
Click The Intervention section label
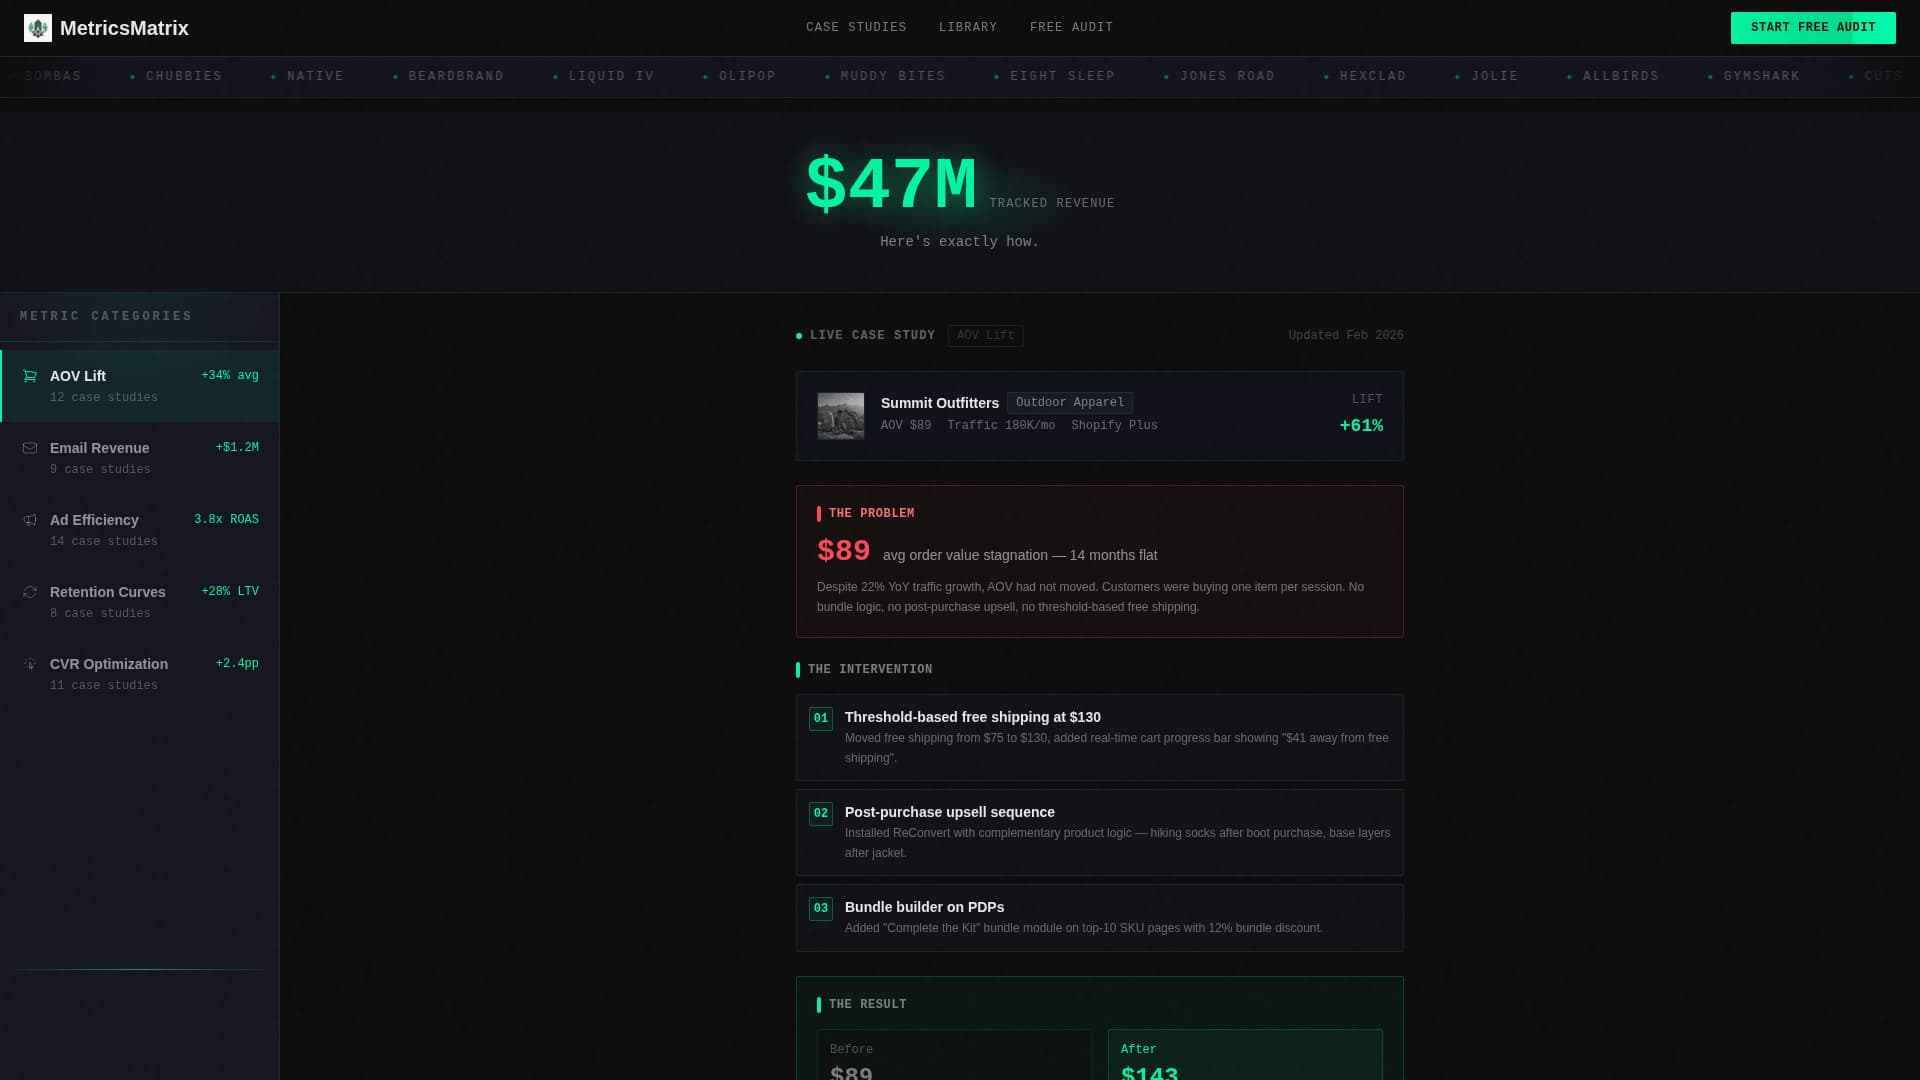pos(870,669)
